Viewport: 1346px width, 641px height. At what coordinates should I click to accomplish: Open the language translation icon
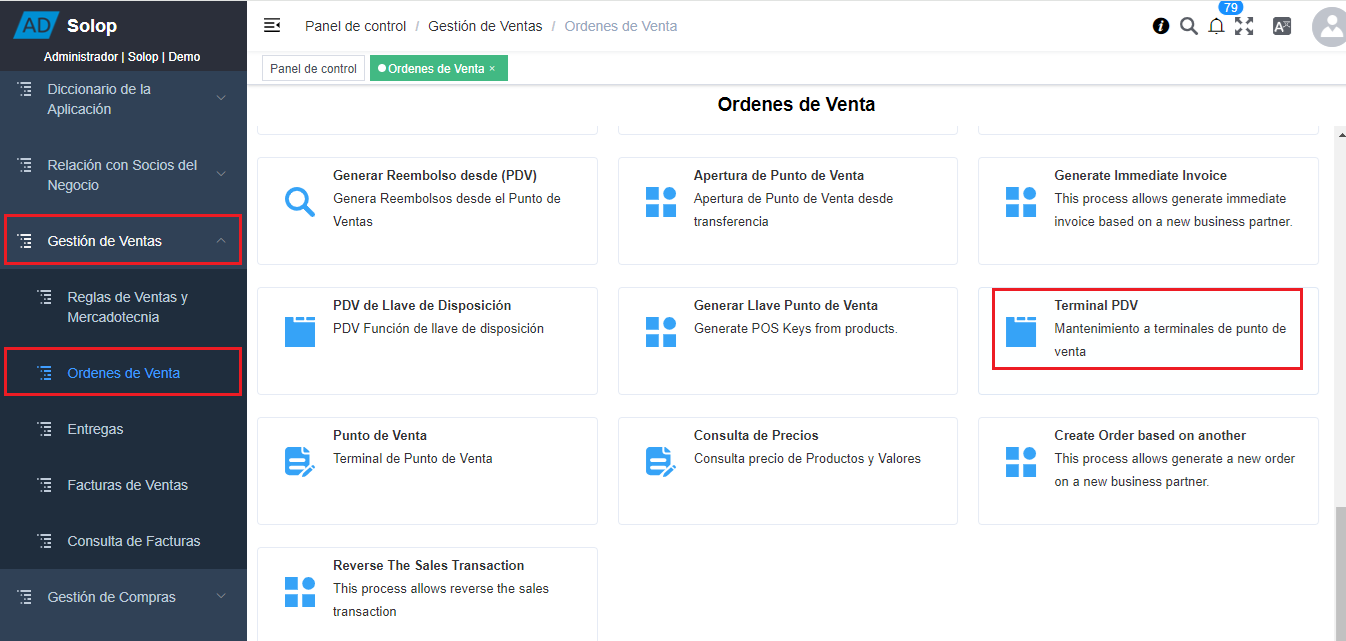pos(1281,26)
